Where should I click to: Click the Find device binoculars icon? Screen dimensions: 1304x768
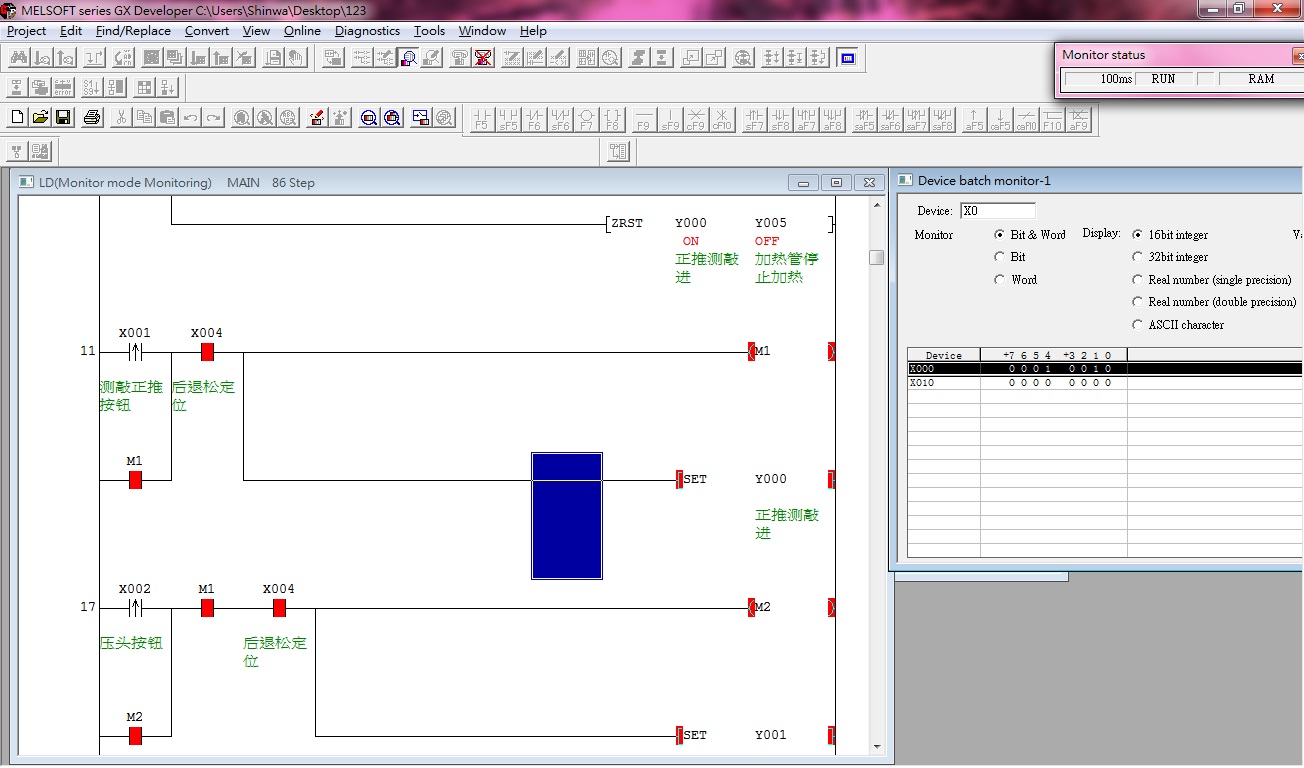(18, 58)
